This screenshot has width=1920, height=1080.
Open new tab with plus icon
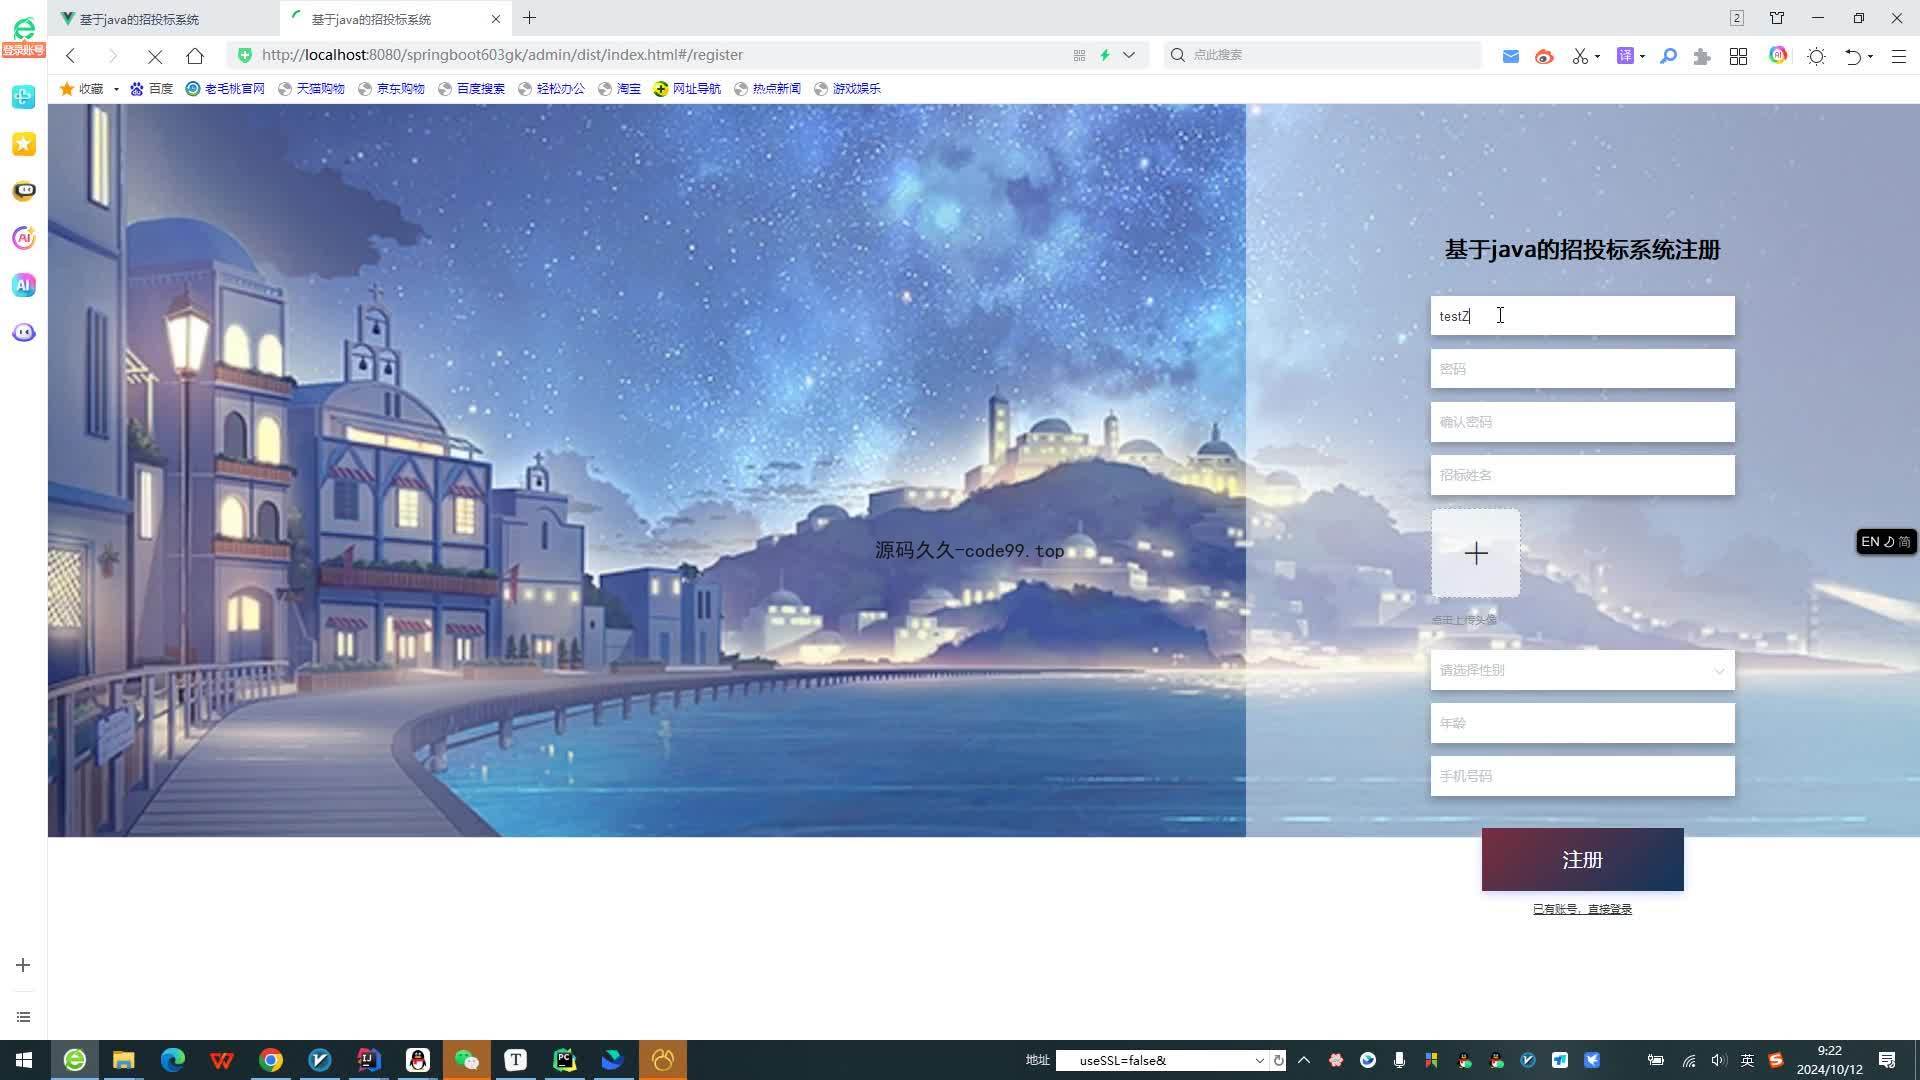[x=529, y=18]
